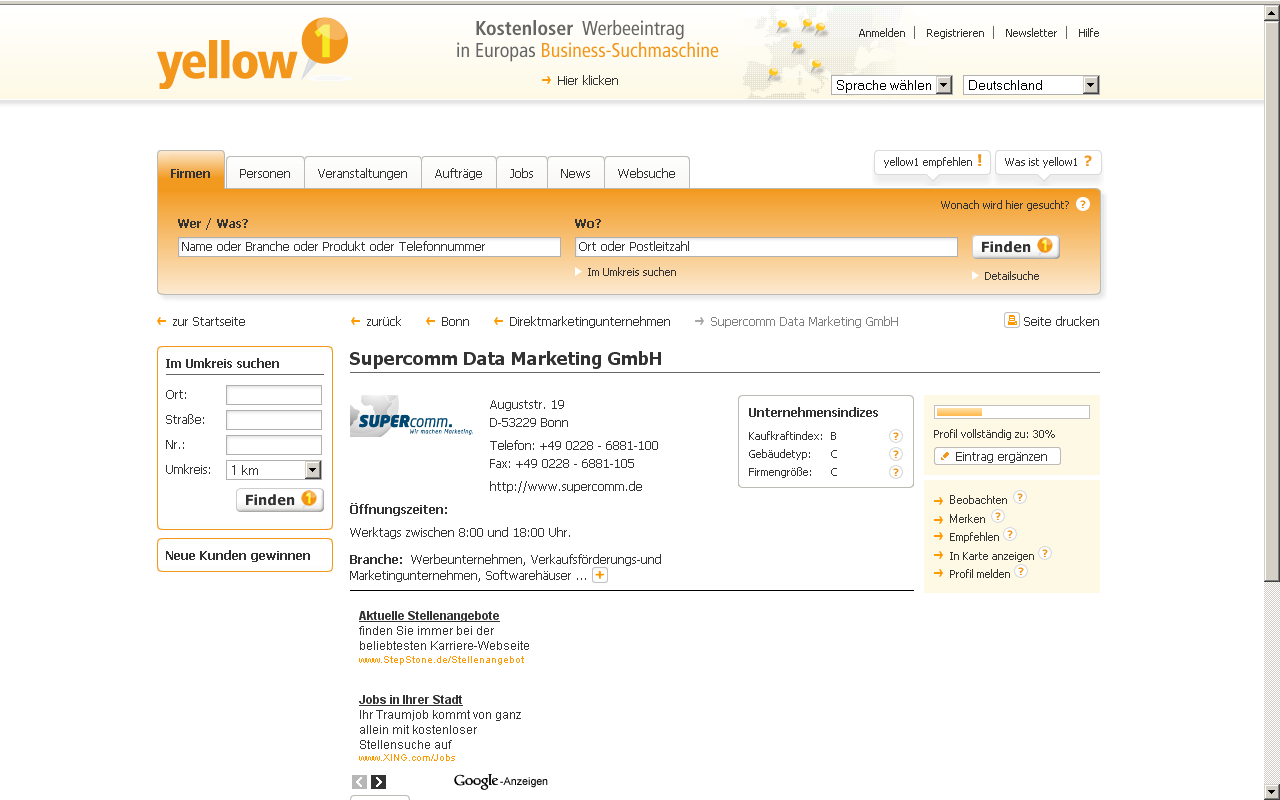The height and width of the screenshot is (800, 1280).
Task: Click the orange Finden search button
Action: click(x=1016, y=247)
